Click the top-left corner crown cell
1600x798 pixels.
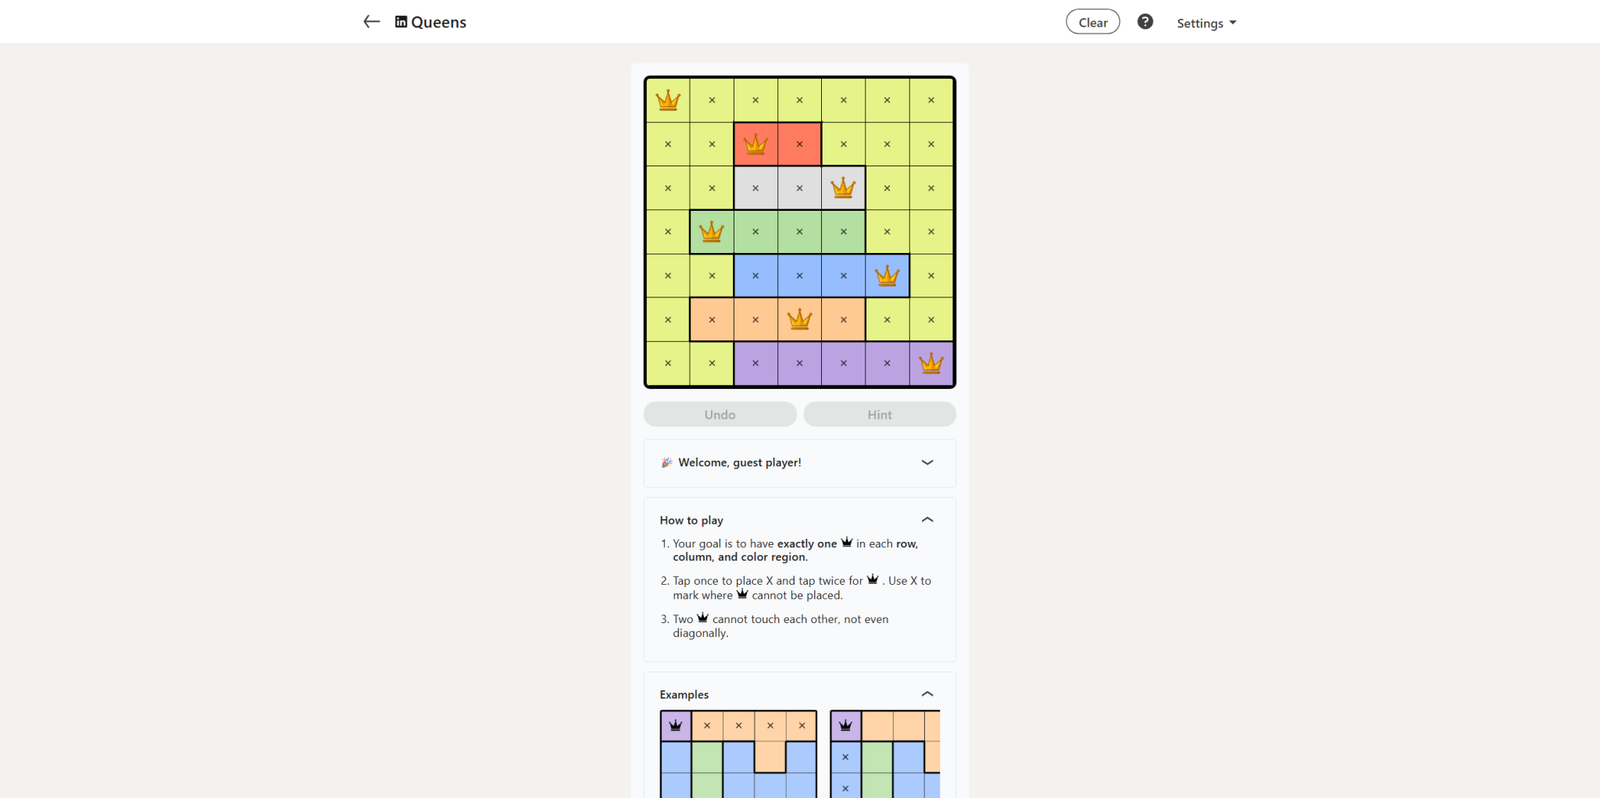tap(668, 100)
